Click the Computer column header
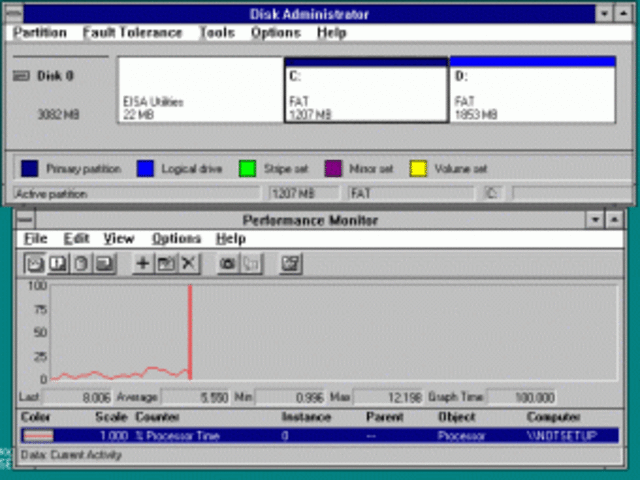 click(x=553, y=417)
